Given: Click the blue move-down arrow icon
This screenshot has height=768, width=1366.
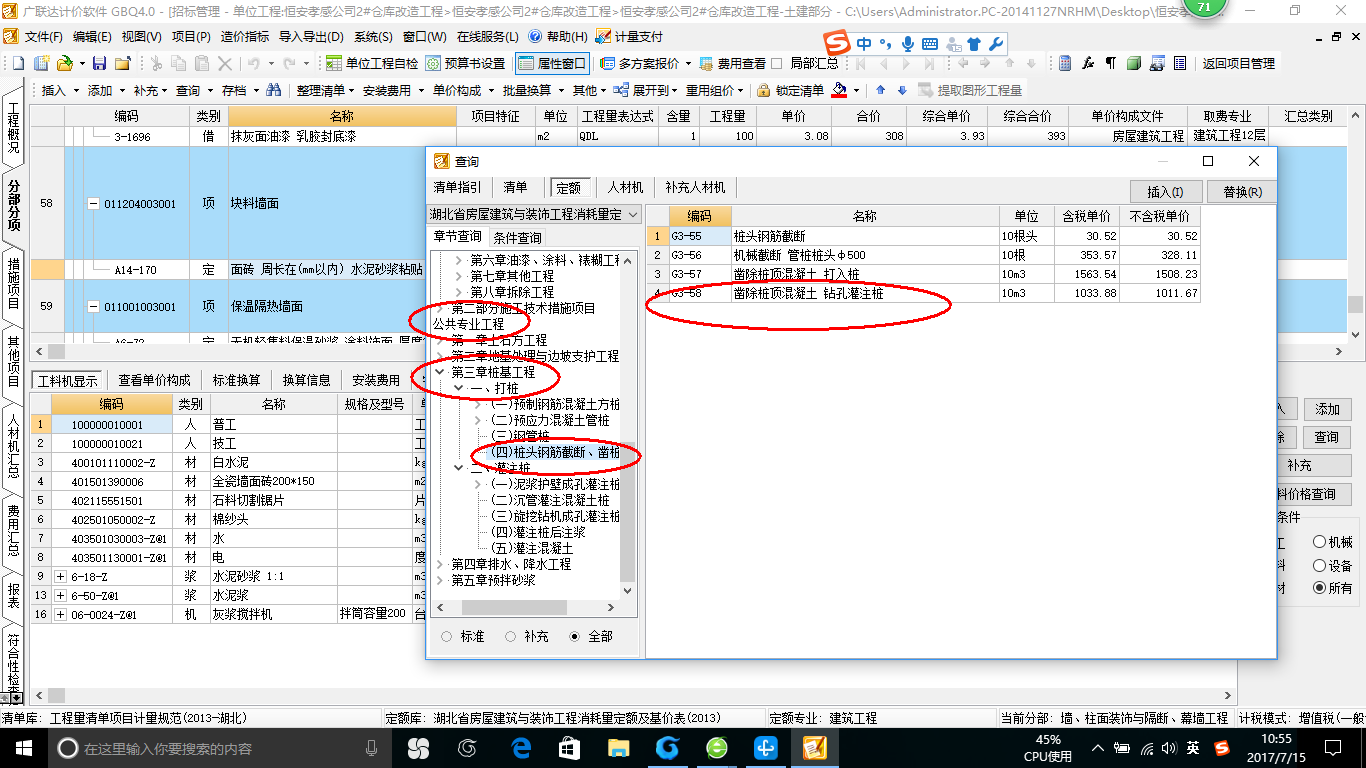Looking at the screenshot, I should (902, 90).
